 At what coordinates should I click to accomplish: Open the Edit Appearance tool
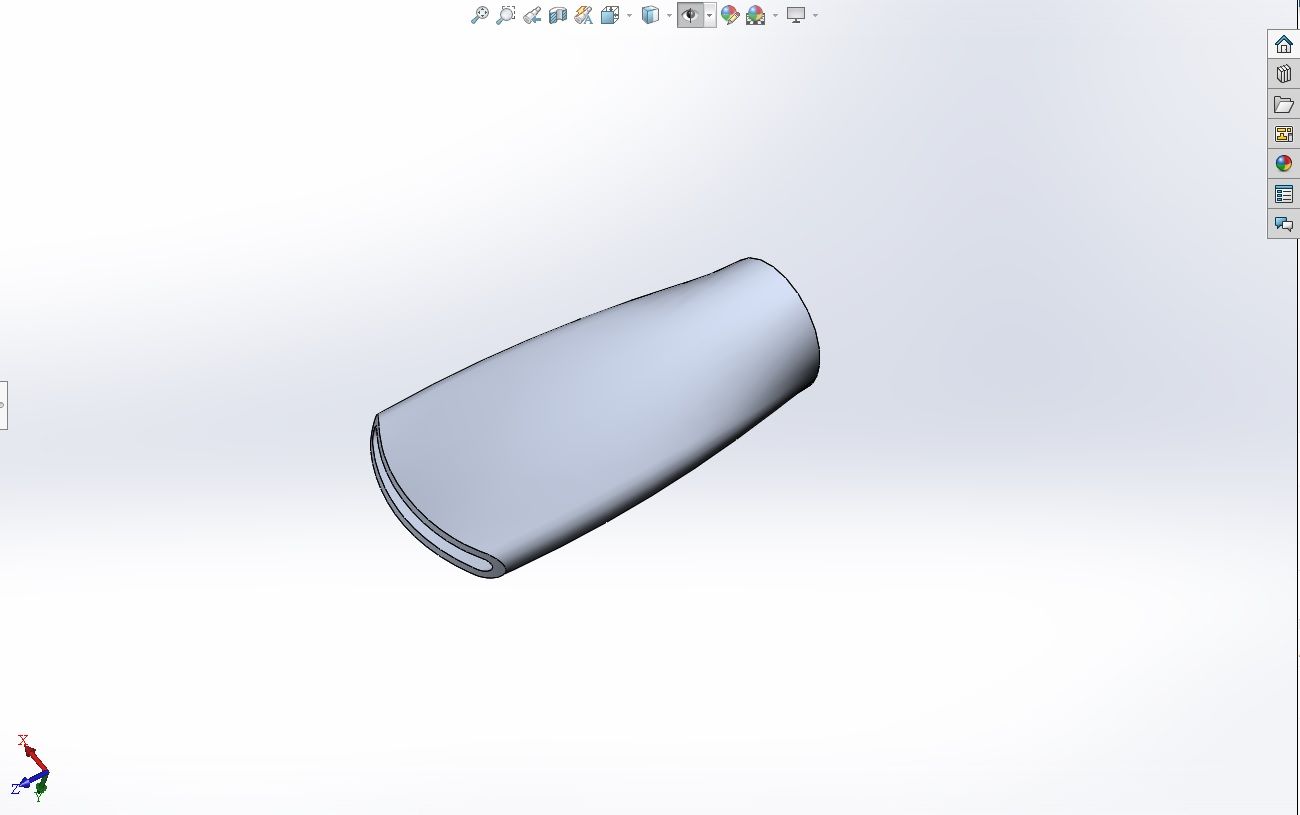tap(730, 15)
